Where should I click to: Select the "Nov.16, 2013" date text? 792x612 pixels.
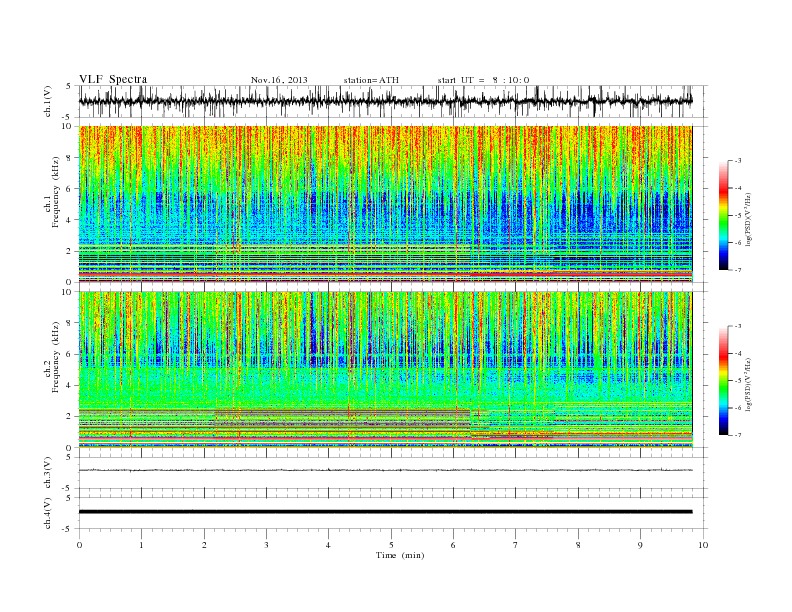point(279,80)
